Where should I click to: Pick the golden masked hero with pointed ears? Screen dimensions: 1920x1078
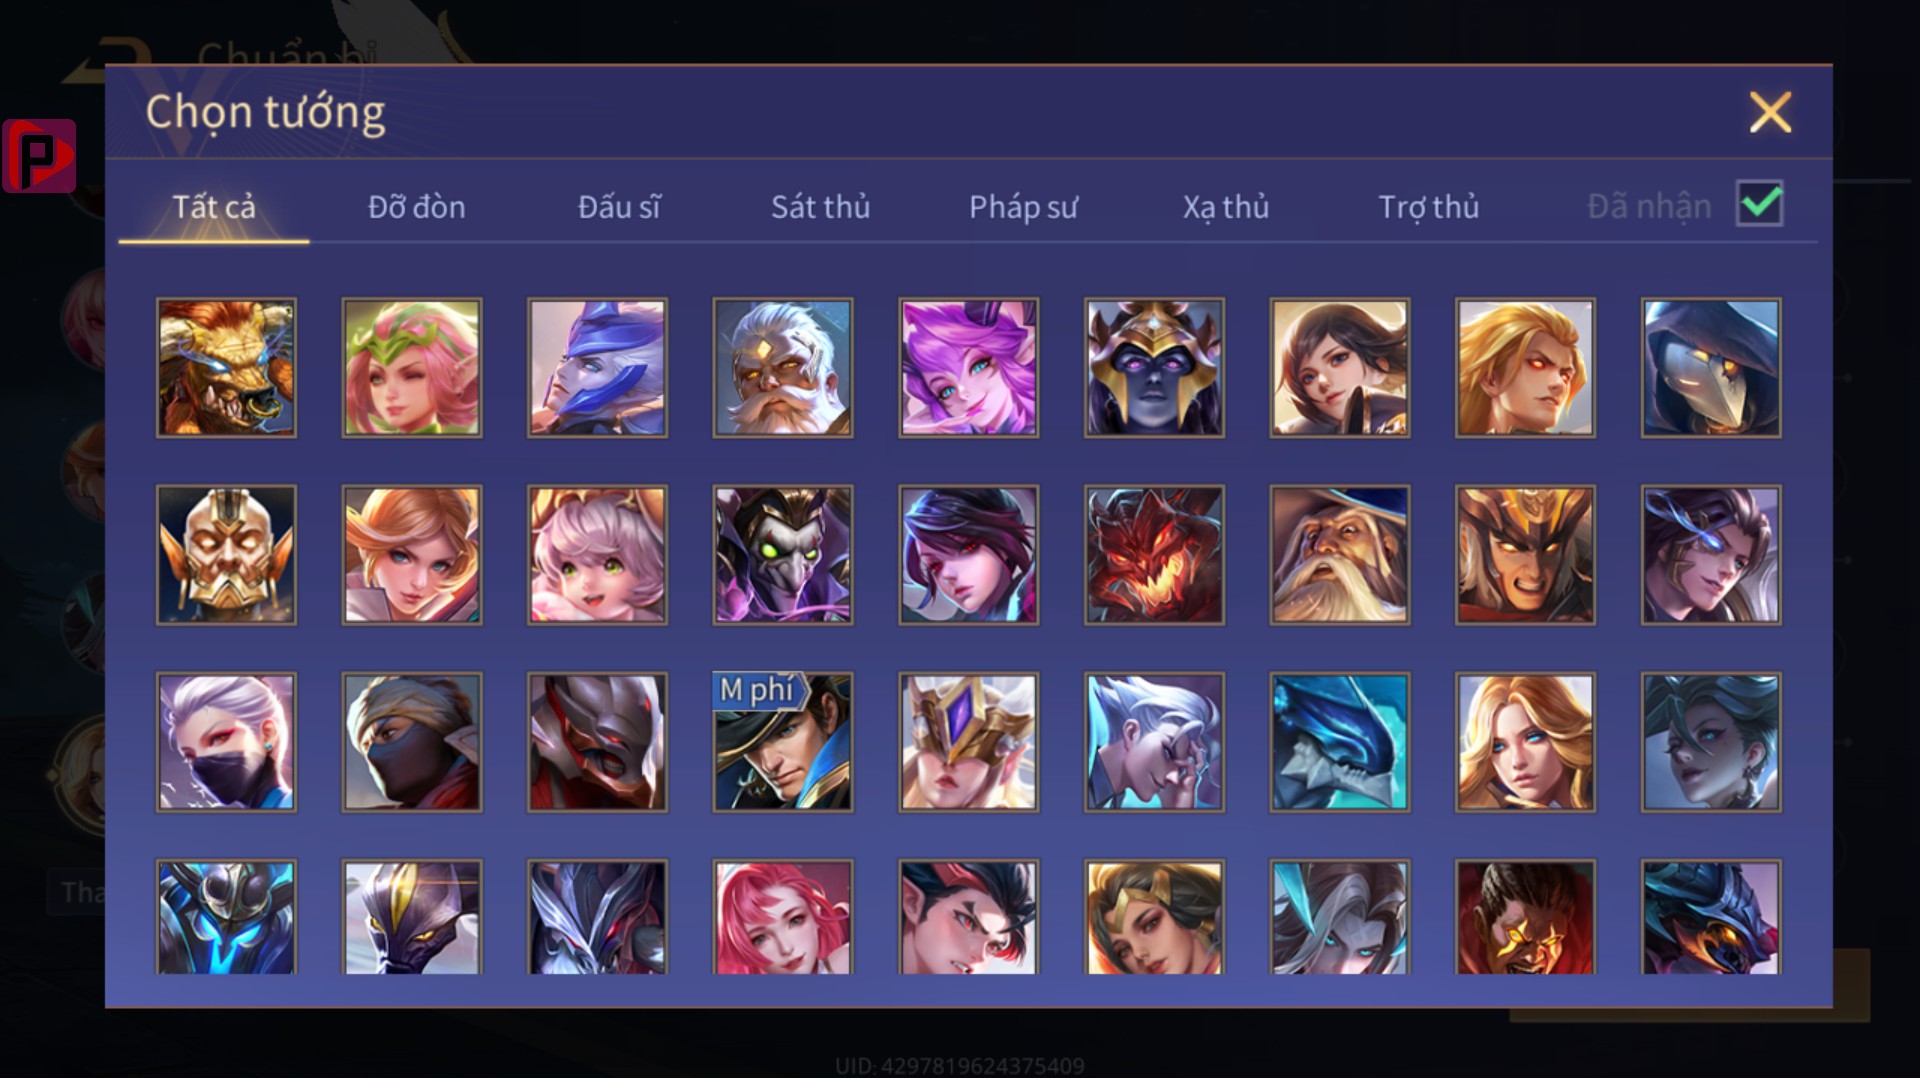(x=226, y=555)
